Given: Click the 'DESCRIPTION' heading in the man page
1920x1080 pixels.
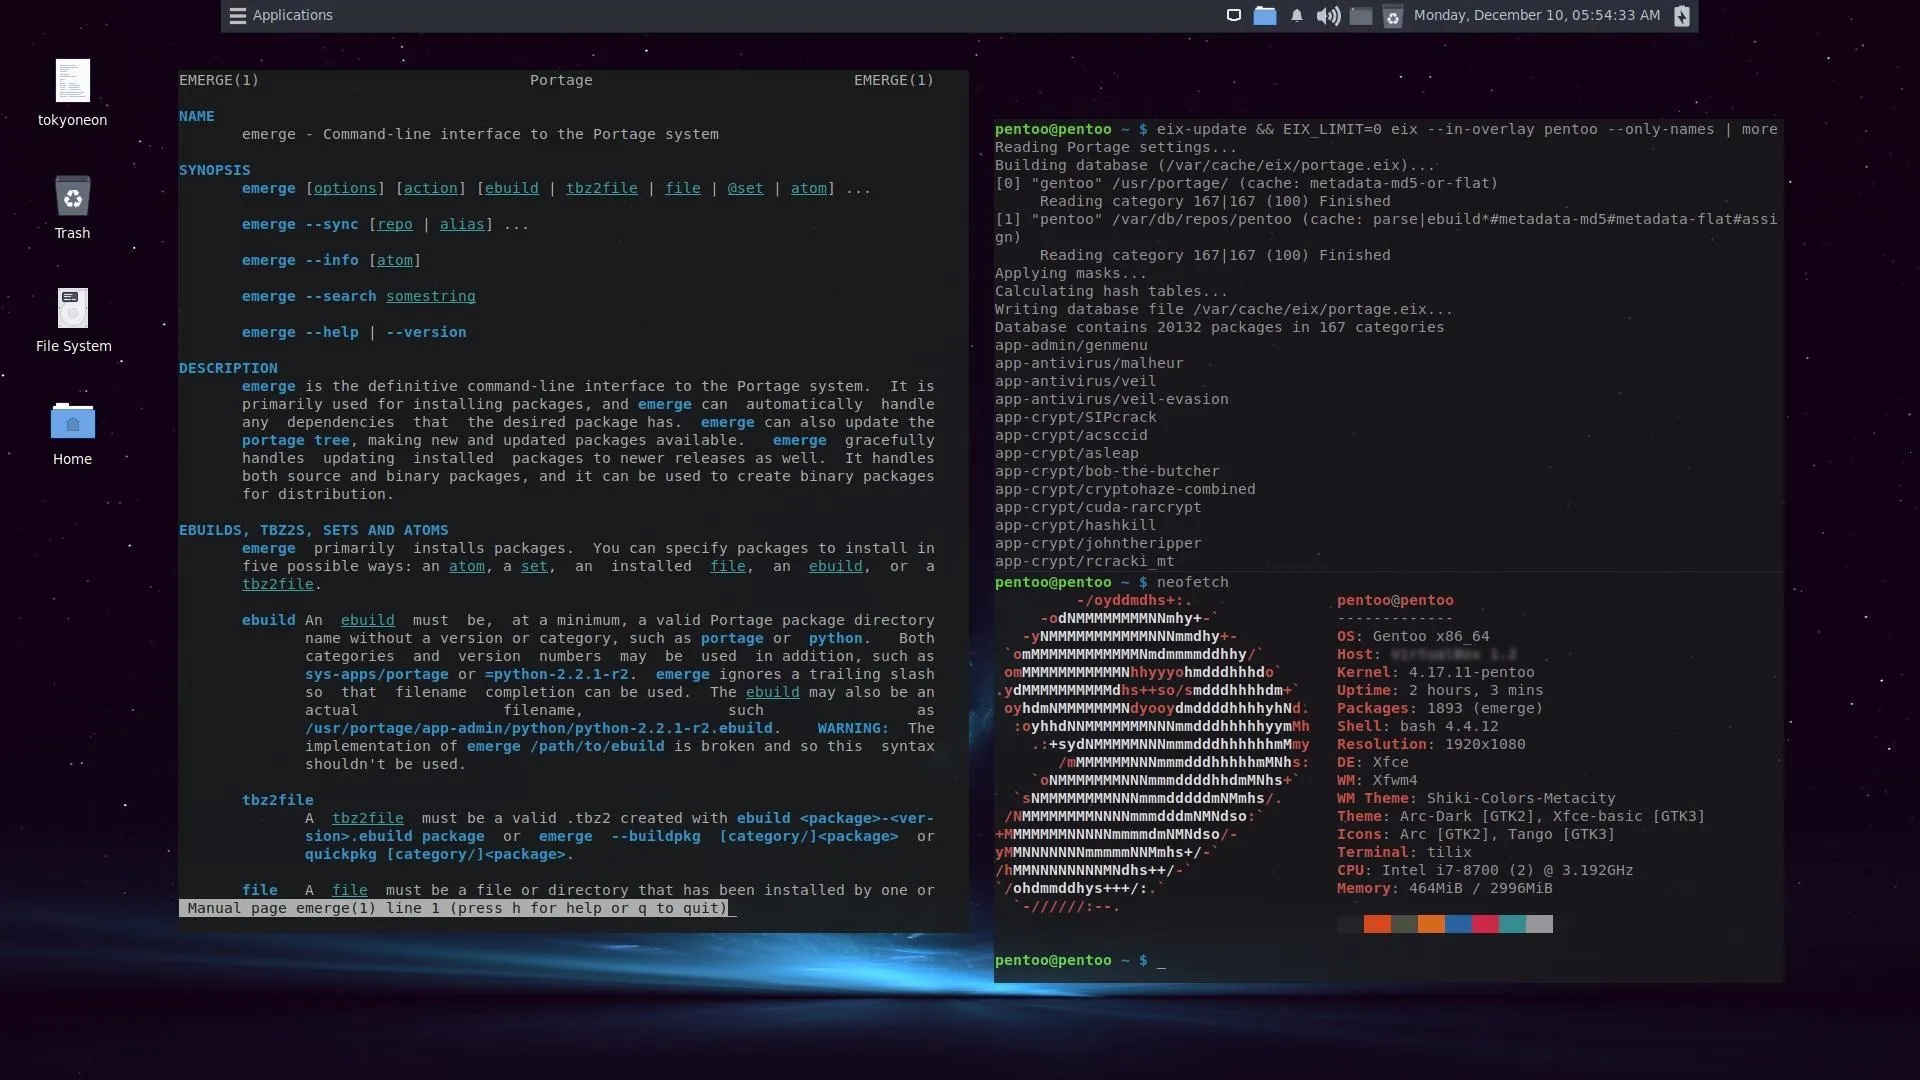Looking at the screenshot, I should click(228, 369).
